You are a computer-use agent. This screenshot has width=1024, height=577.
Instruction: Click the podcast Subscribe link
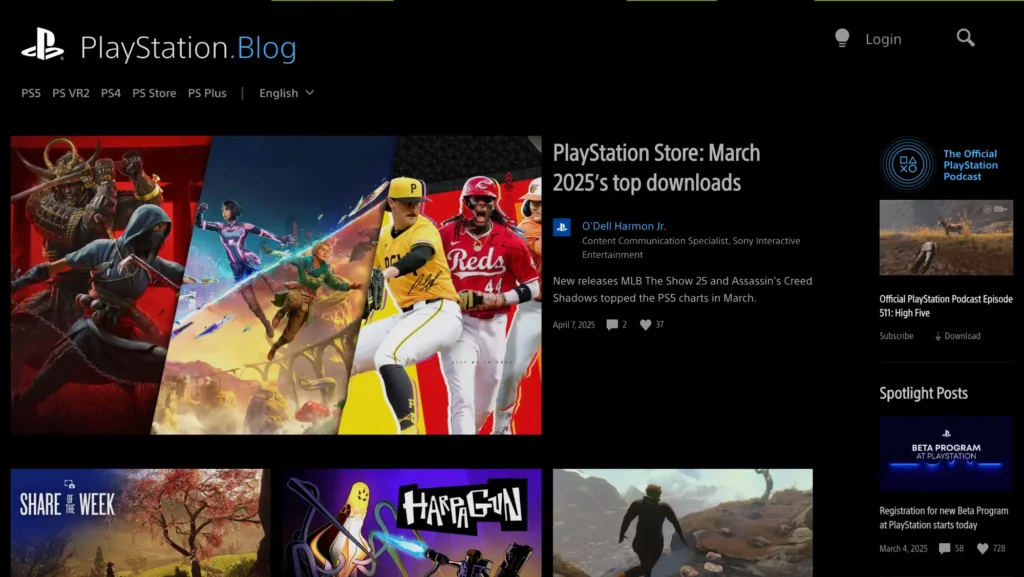[896, 336]
